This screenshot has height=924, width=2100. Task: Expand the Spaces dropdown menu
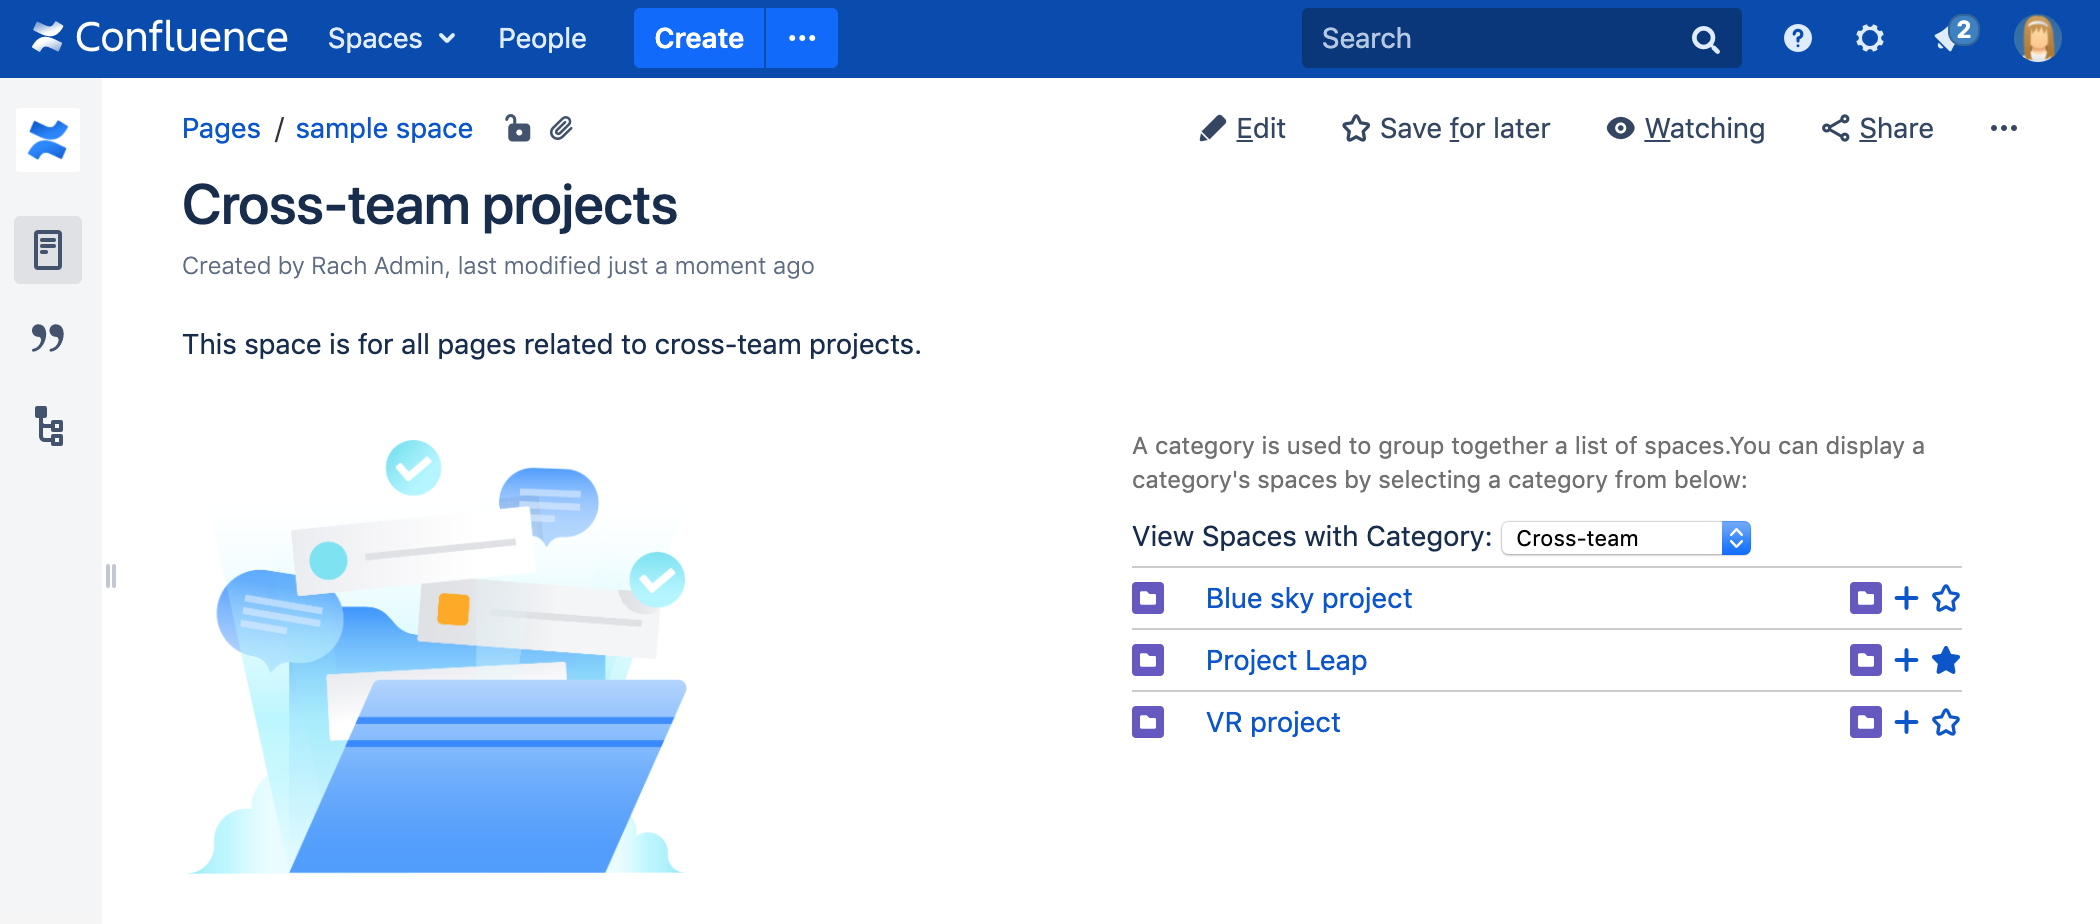tap(391, 39)
